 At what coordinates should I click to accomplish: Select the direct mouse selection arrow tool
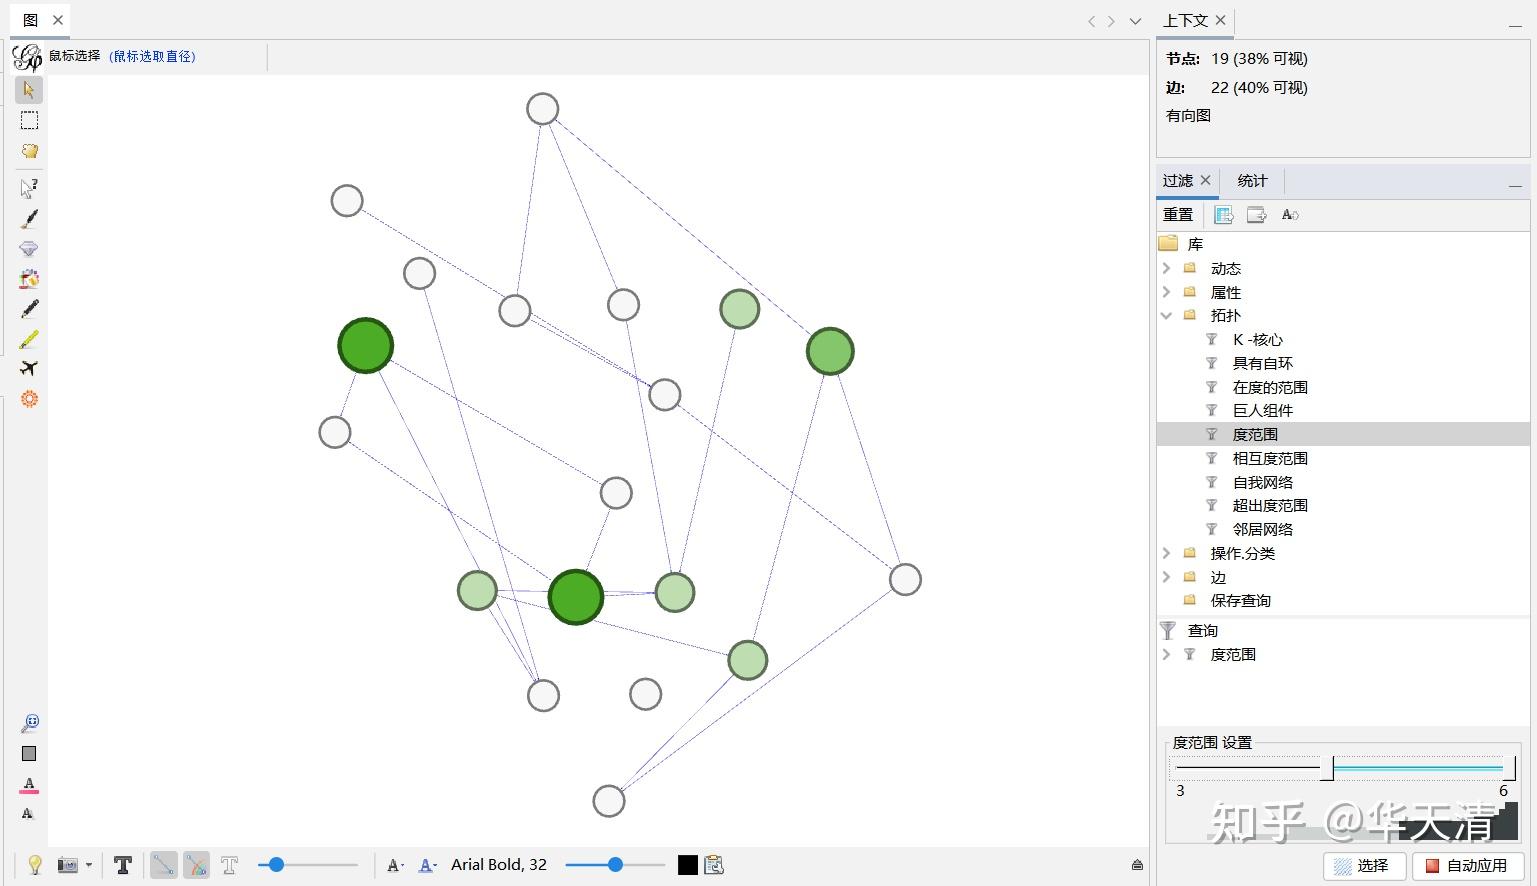pyautogui.click(x=29, y=89)
